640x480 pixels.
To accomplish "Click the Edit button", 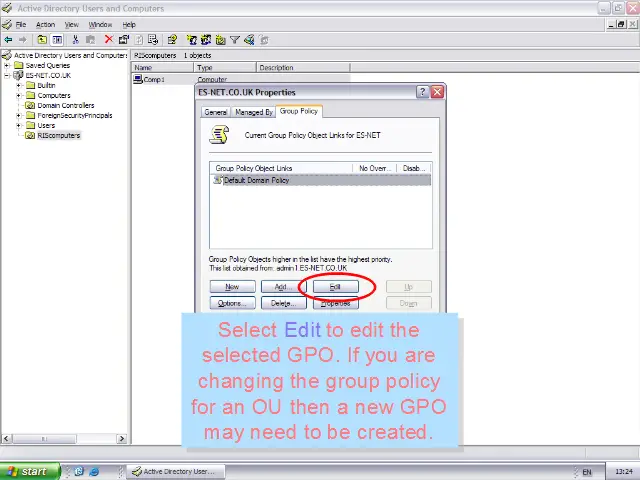I will click(x=335, y=287).
